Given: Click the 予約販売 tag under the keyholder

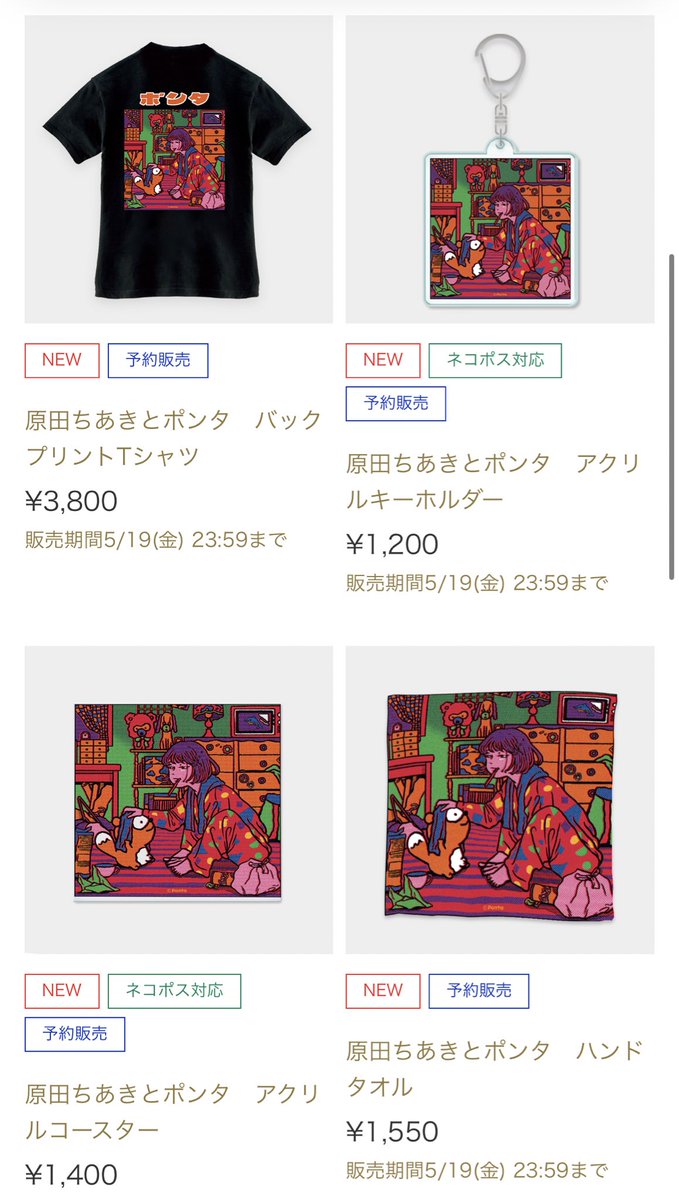Looking at the screenshot, I should coord(396,404).
